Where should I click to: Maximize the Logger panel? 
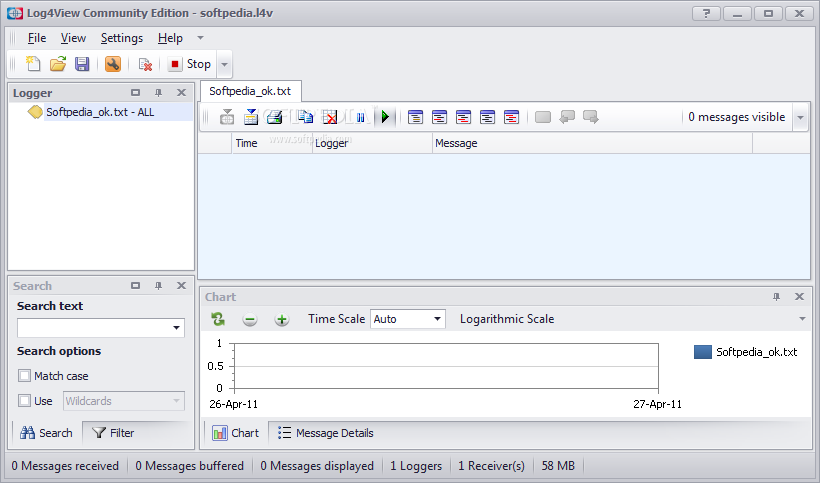coord(135,93)
